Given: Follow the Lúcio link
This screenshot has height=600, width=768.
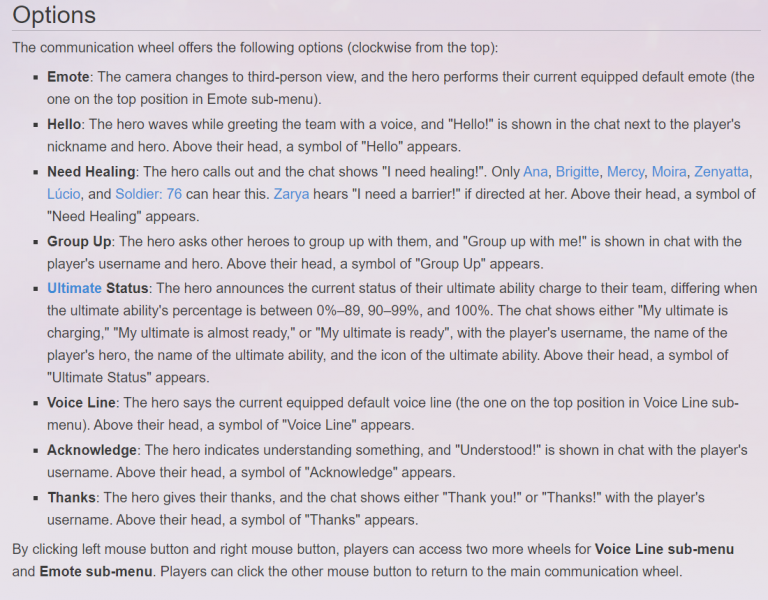Looking at the screenshot, I should 64,194.
